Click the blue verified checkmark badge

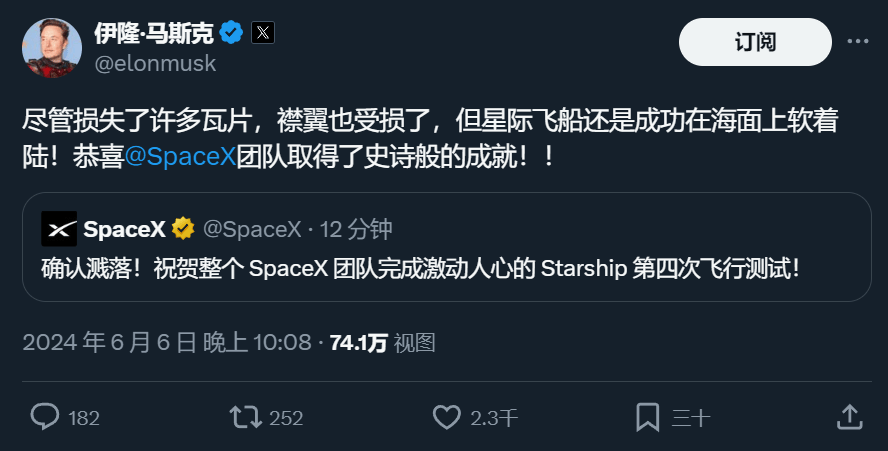(x=232, y=33)
